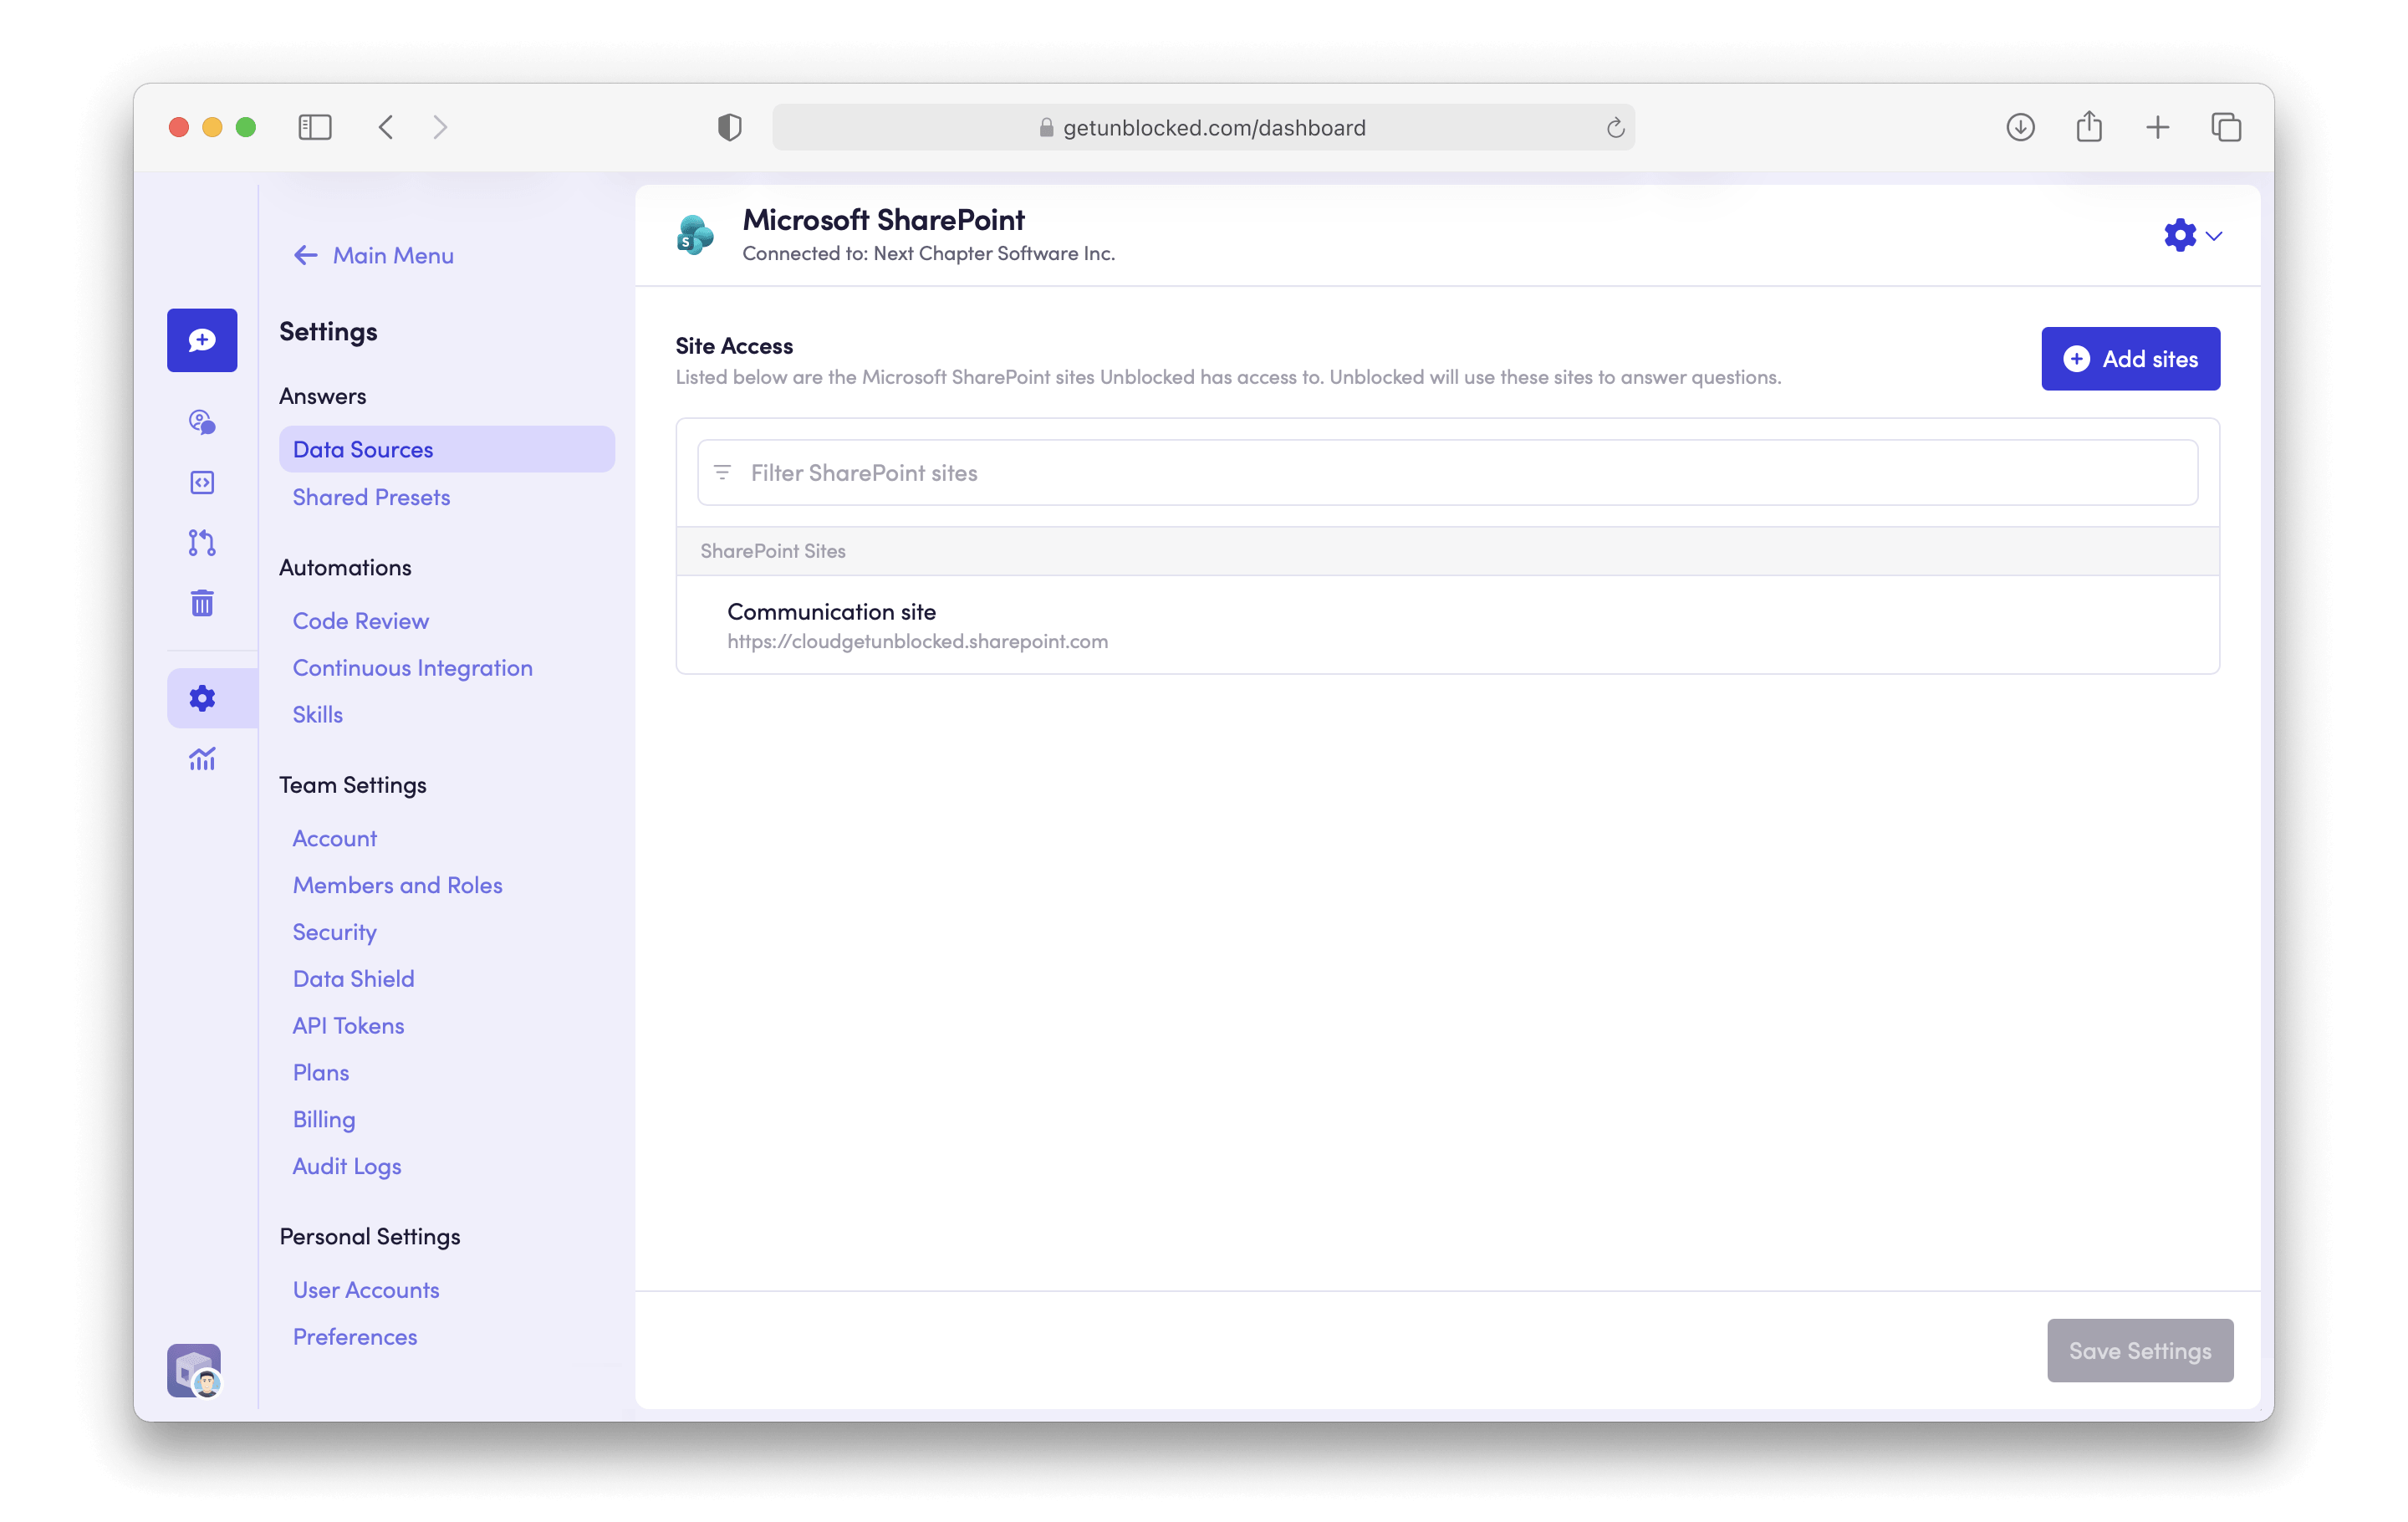Open User Accounts personal settings
Viewport: 2408px width, 1522px height.
(365, 1290)
